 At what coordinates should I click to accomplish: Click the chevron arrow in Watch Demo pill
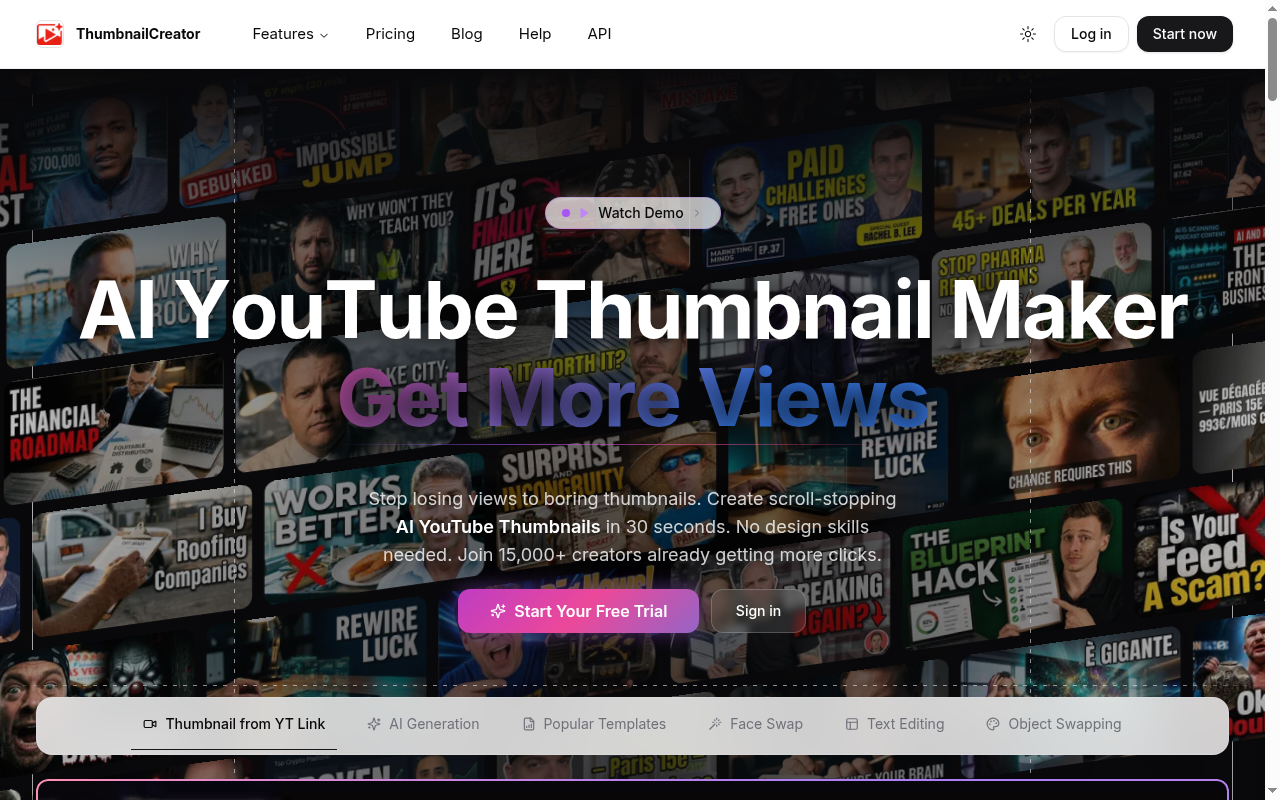(x=697, y=213)
